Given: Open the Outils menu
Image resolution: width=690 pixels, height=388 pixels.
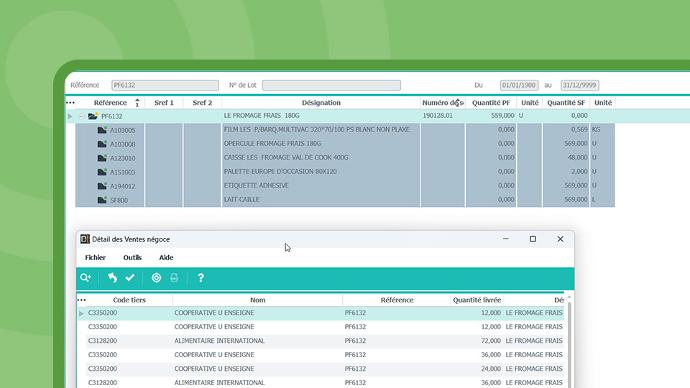Looking at the screenshot, I should click(x=132, y=257).
